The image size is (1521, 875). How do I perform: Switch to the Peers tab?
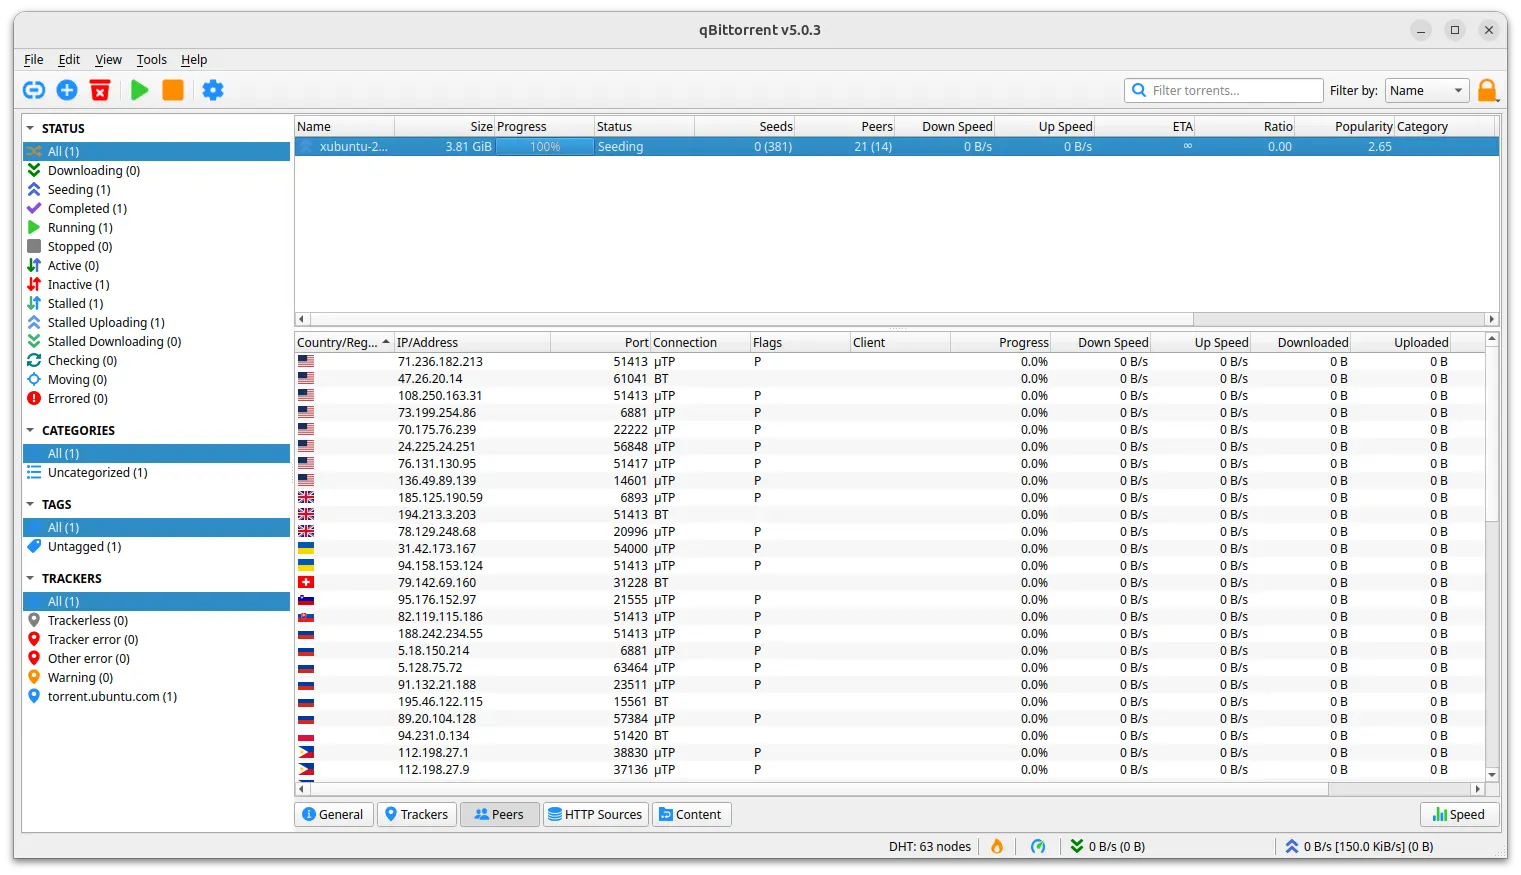point(499,815)
